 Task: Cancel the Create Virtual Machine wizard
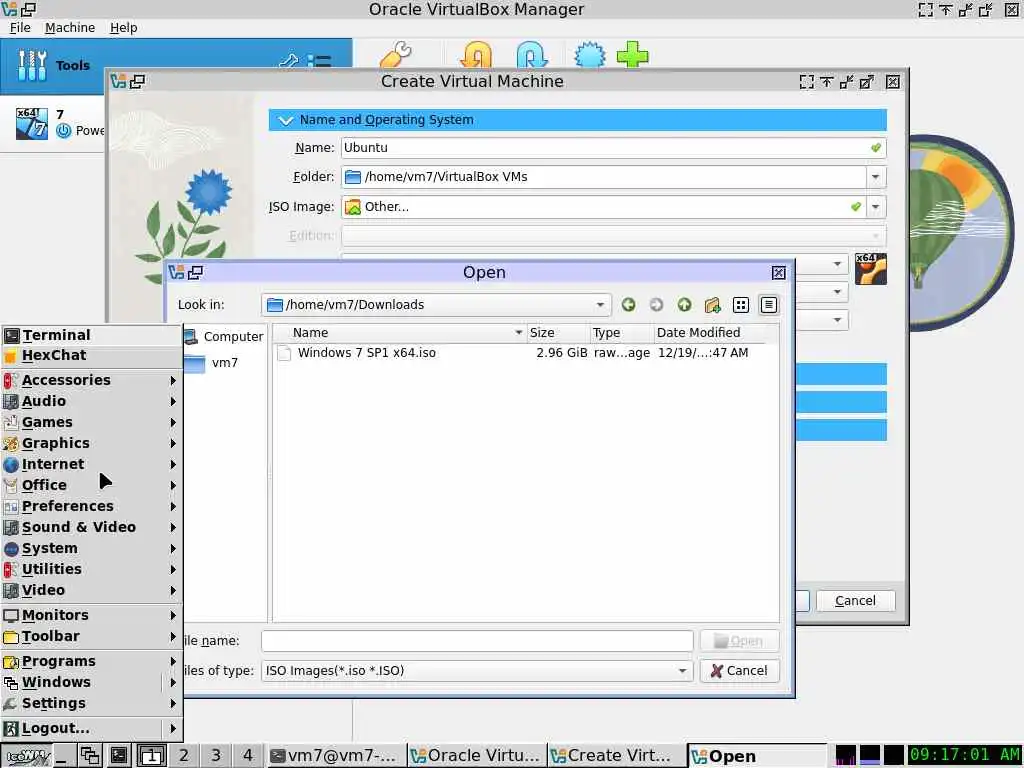tap(855, 601)
